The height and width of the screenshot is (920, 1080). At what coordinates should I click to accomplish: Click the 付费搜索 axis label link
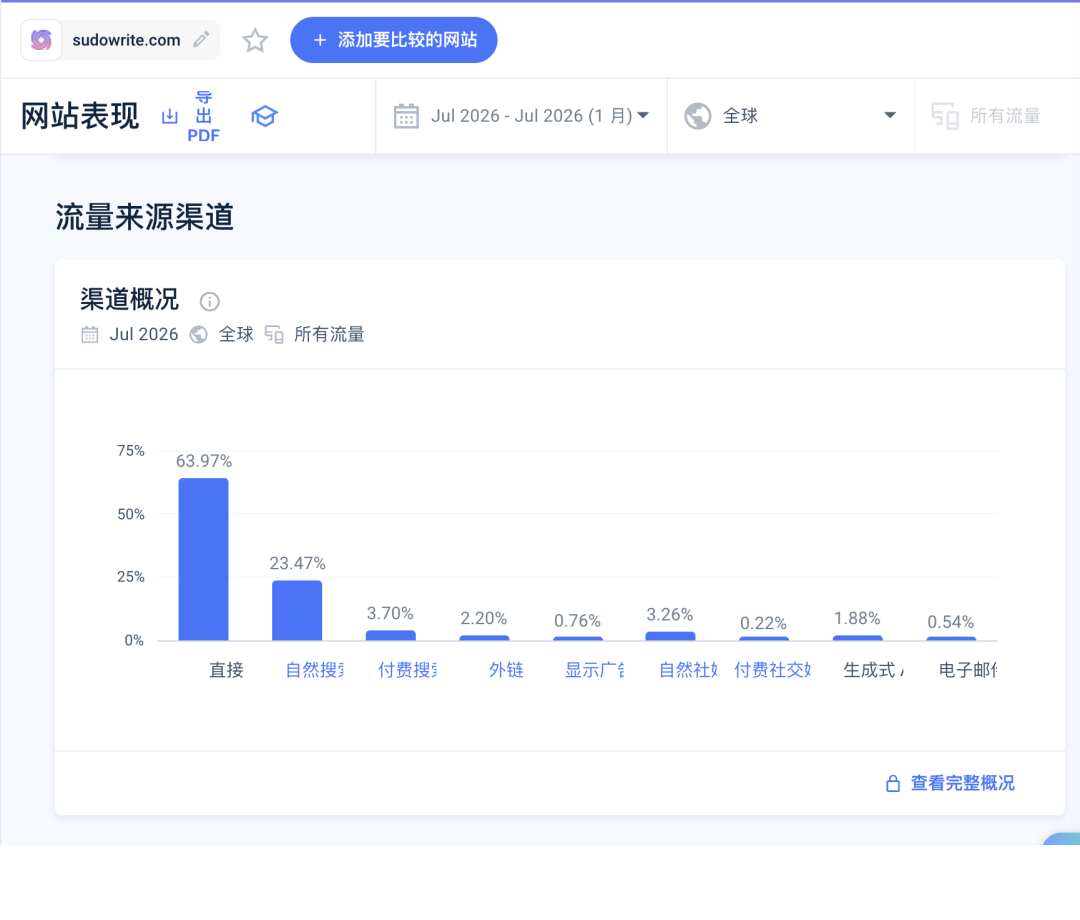[408, 669]
